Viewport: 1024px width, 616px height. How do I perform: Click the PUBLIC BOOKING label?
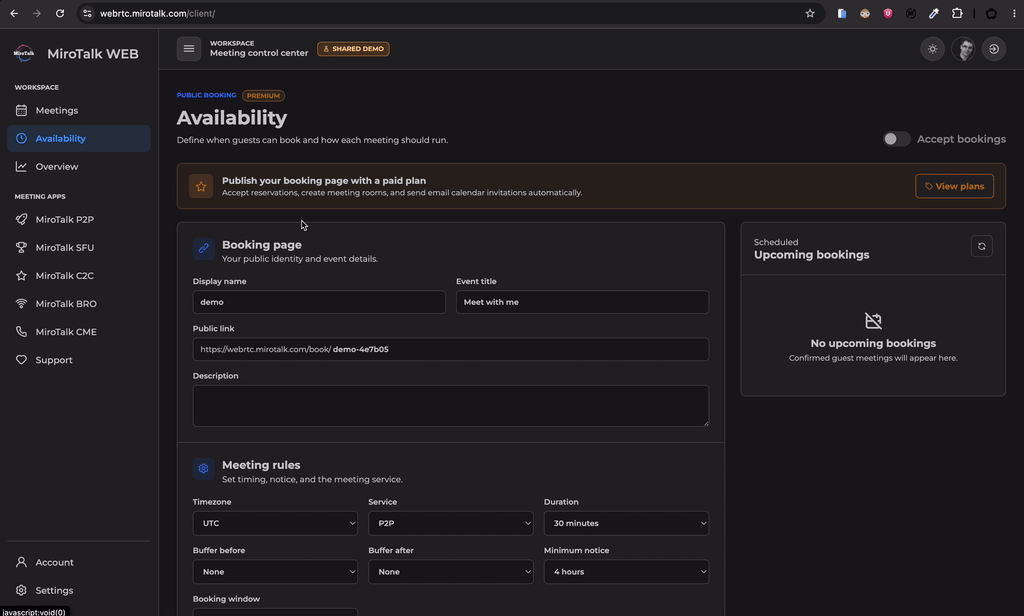pos(206,95)
